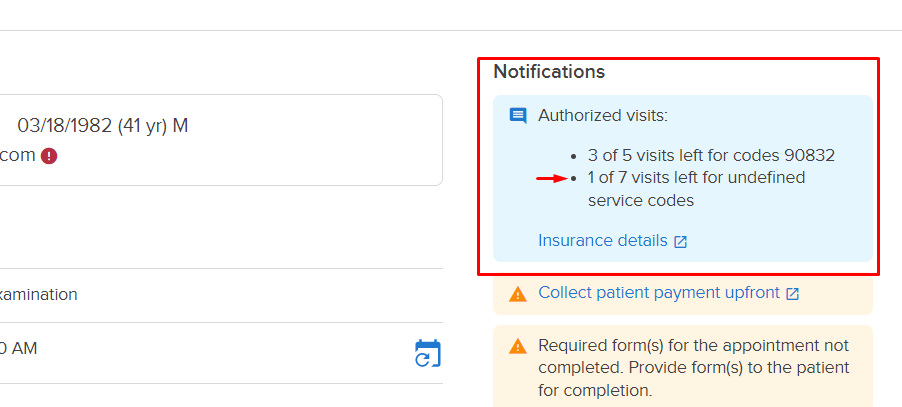
Task: Click the external-link icon after Collect patient payment upfront
Action: (x=793, y=294)
